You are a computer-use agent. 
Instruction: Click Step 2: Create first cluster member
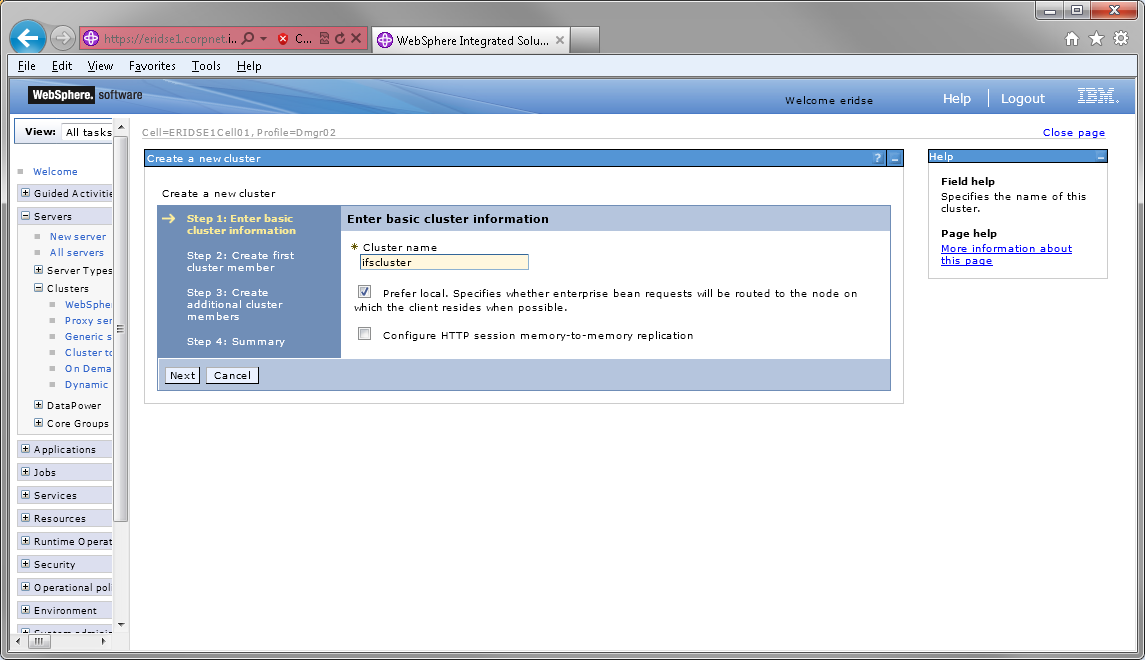click(240, 261)
